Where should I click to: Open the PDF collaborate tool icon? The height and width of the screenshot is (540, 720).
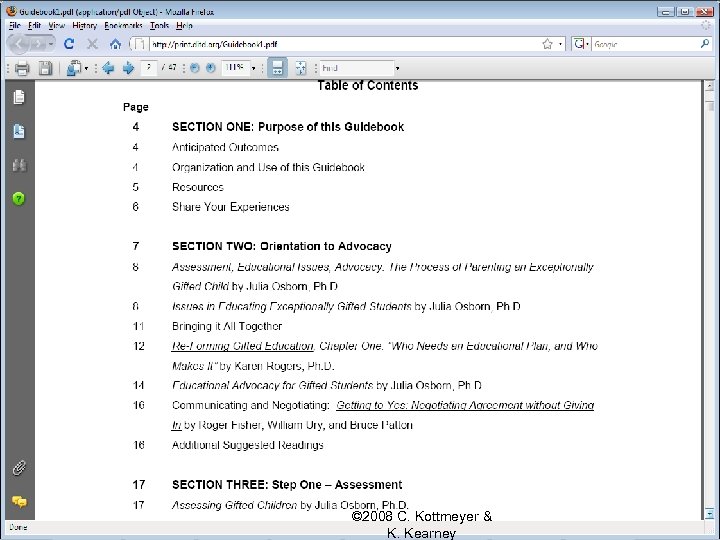(x=73, y=68)
